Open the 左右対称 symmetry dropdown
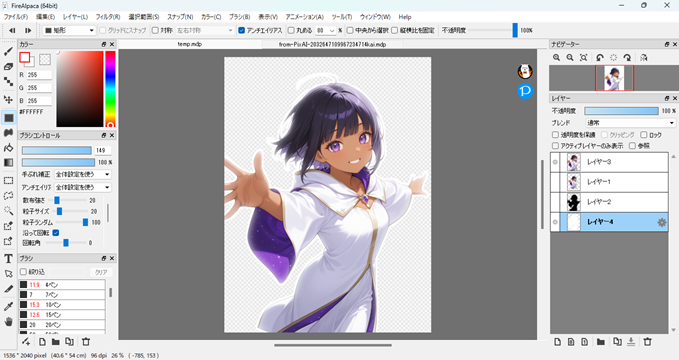Image resolution: width=679 pixels, height=360 pixels. point(204,30)
